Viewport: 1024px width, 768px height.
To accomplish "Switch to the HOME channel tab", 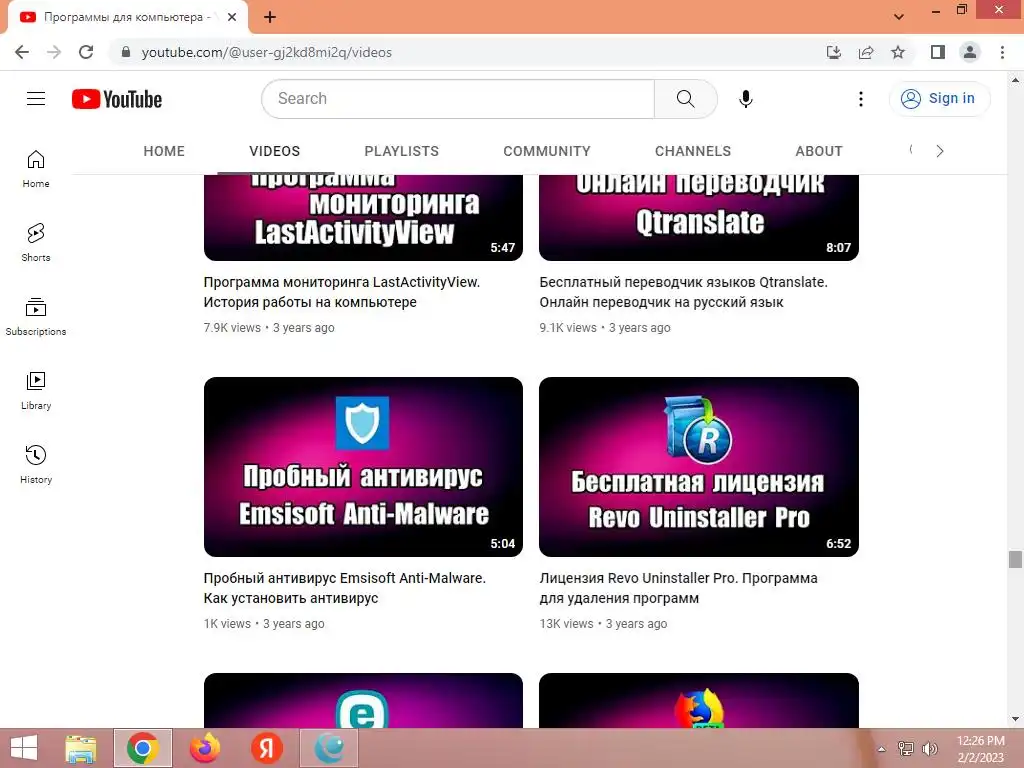I will [164, 152].
